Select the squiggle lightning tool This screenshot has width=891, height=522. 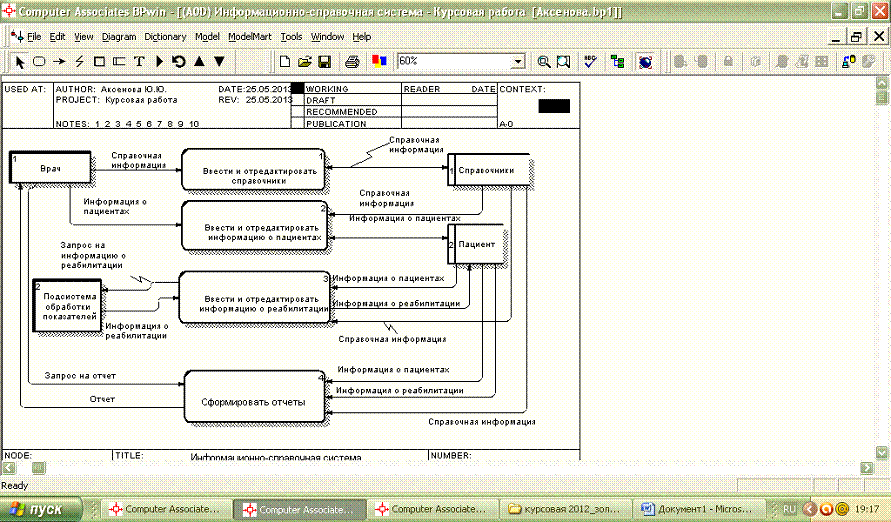click(x=80, y=61)
